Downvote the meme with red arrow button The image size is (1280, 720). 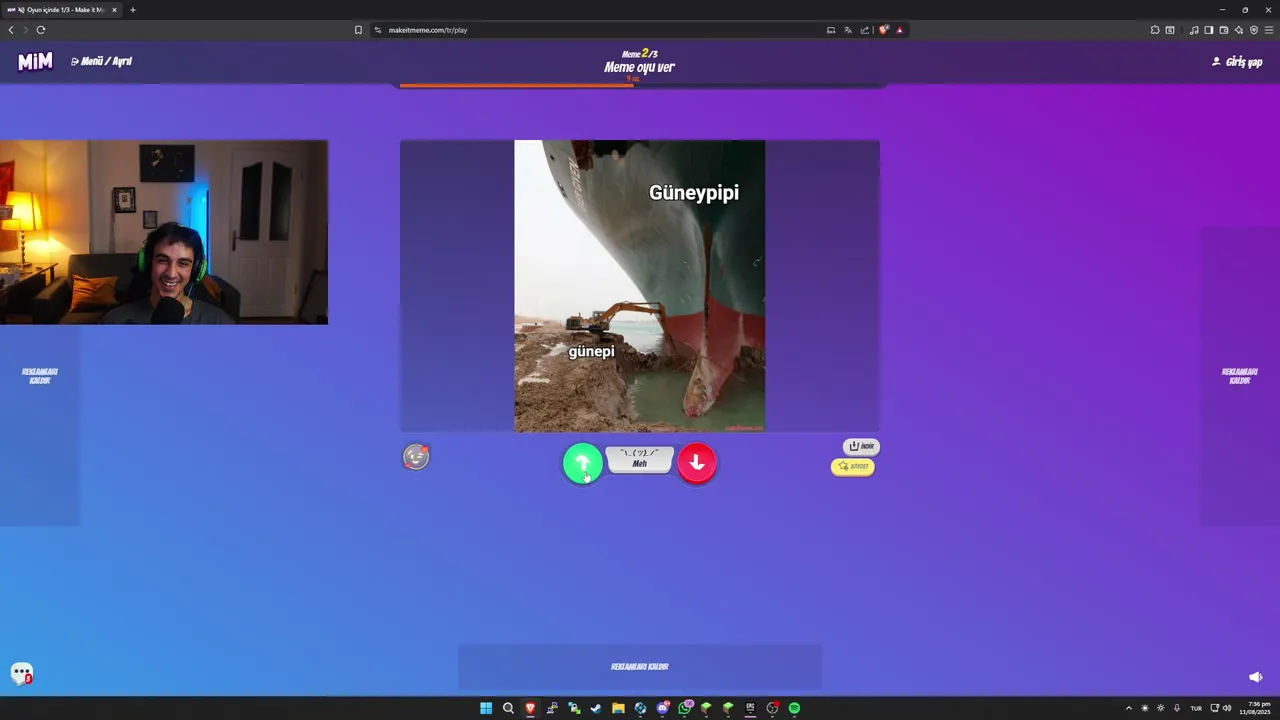(x=697, y=462)
